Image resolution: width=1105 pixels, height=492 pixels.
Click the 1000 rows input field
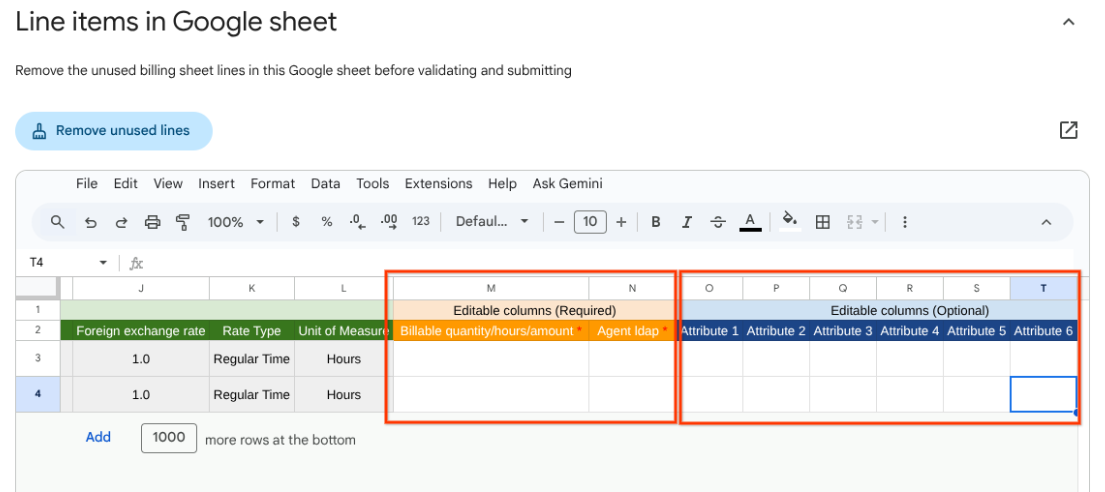coord(169,438)
